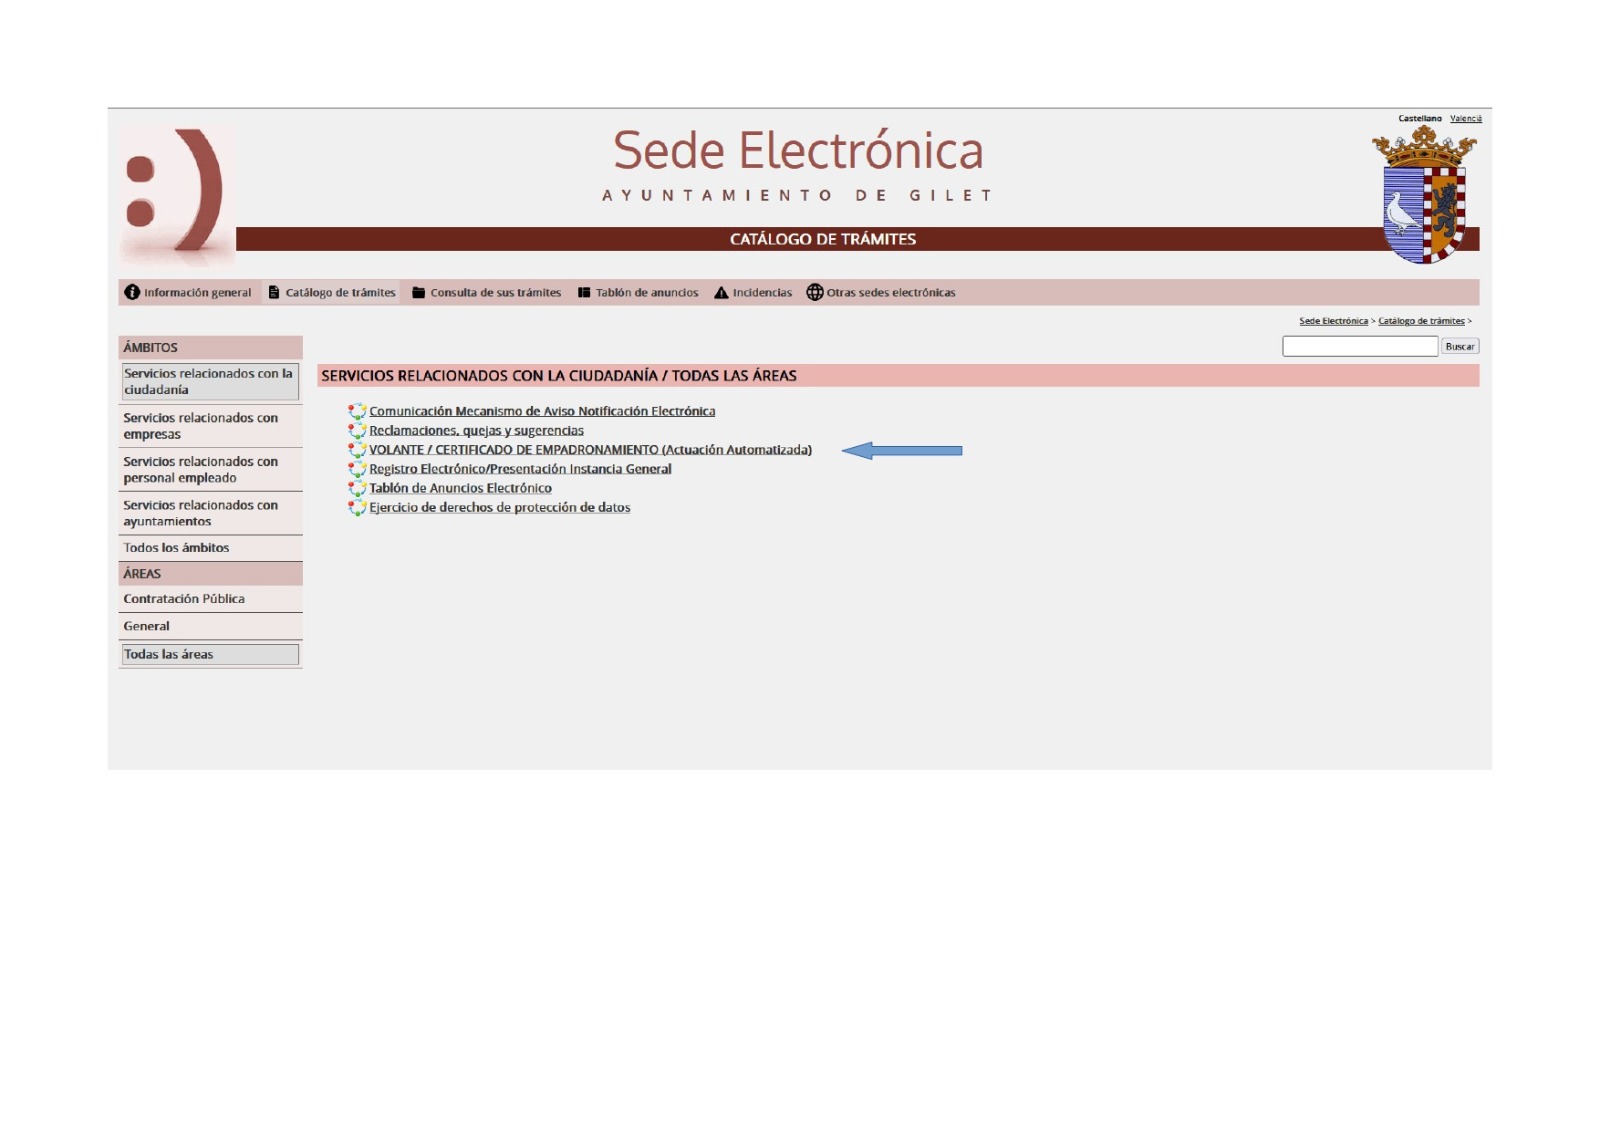Switch language to Valencià
The image size is (1600, 1132).
1465,119
